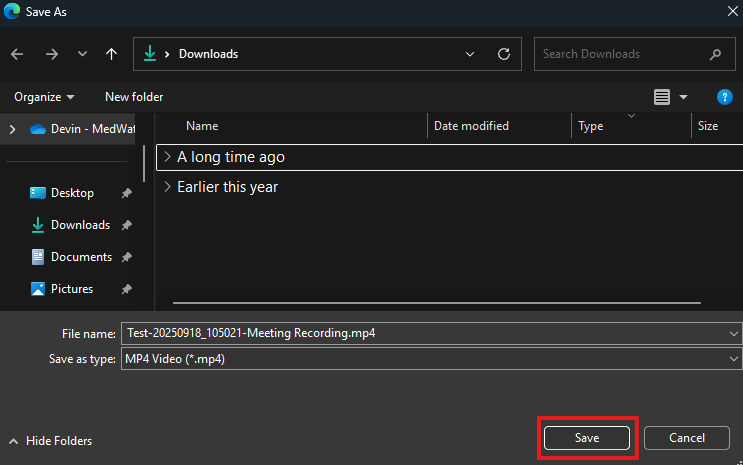Expand the 'A long time ago' group
Image resolution: width=743 pixels, height=465 pixels.
coord(167,157)
